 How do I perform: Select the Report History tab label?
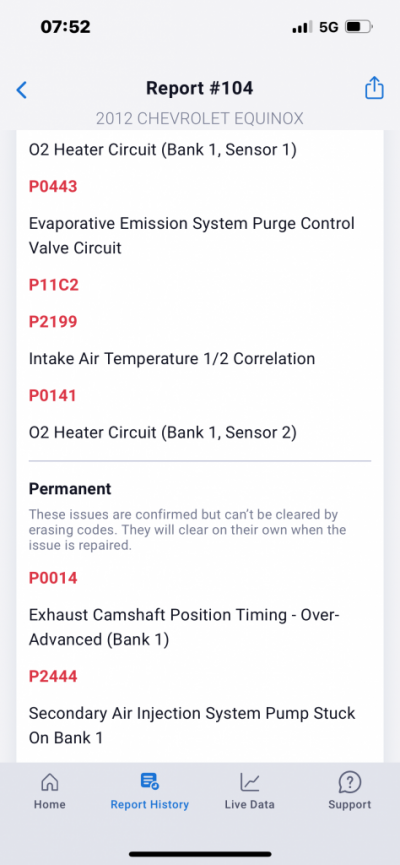[150, 804]
